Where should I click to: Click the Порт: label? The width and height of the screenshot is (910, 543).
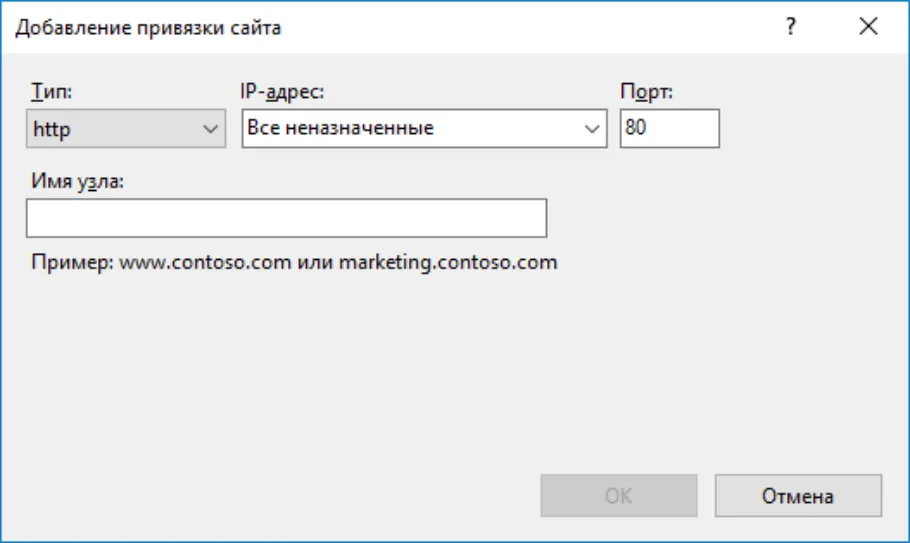(x=647, y=91)
